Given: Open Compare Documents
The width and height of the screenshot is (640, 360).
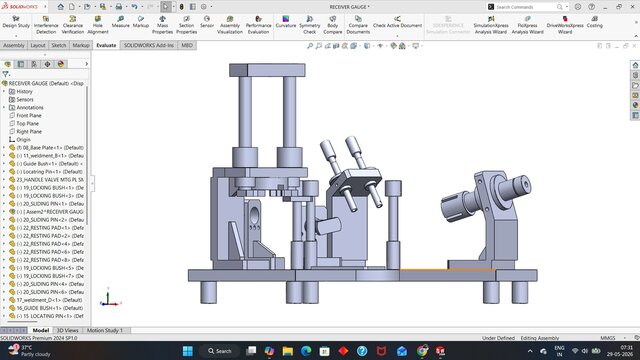Looking at the screenshot, I should (x=358, y=25).
